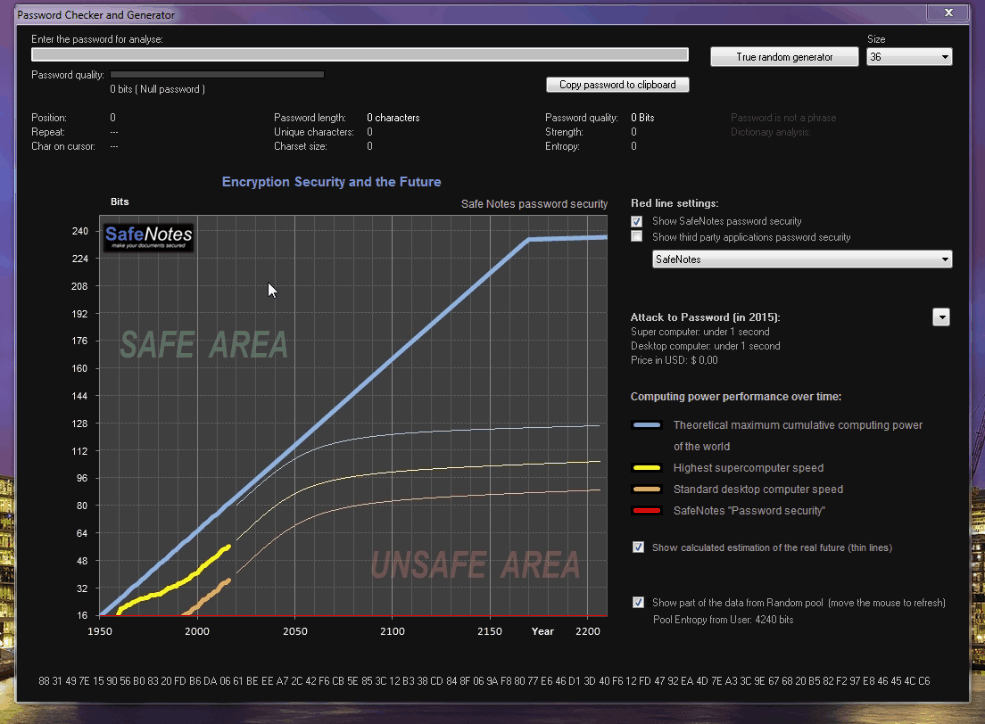Viewport: 985px width, 724px height.
Task: Click the password input field for analysis
Action: tap(360, 55)
